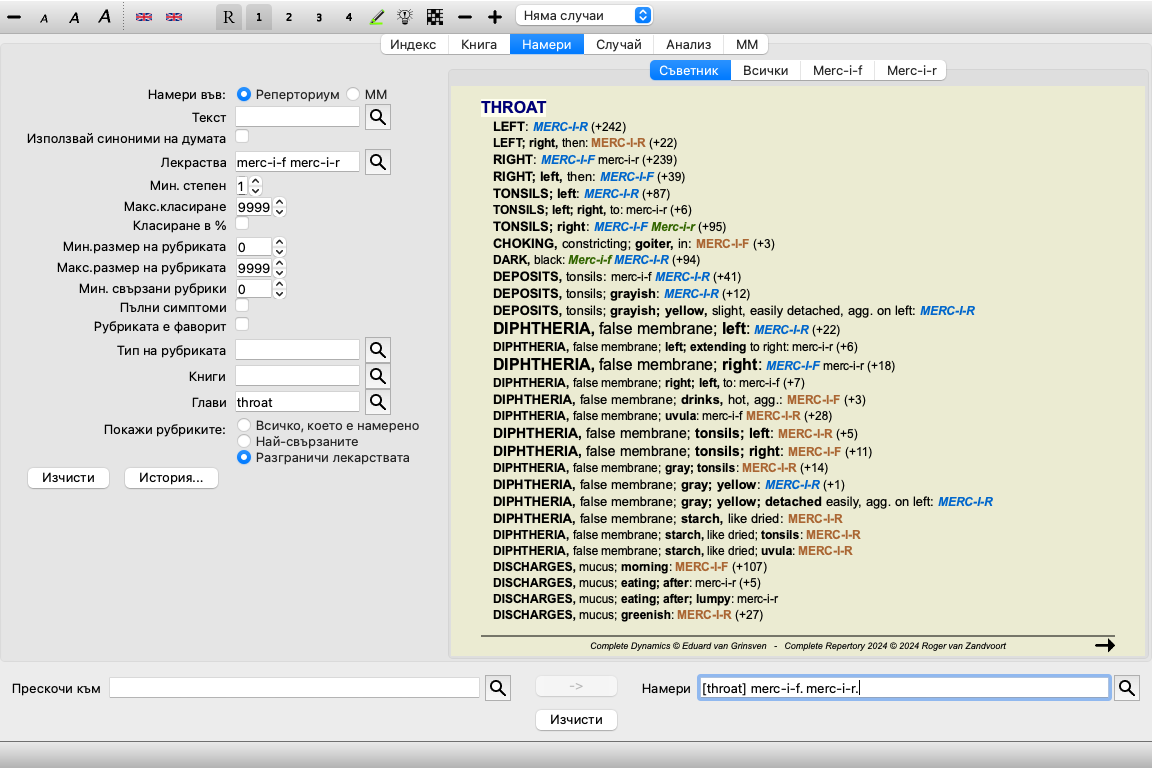Click the next page arrow in repertory
The width and height of the screenshot is (1152, 768).
point(1104,645)
